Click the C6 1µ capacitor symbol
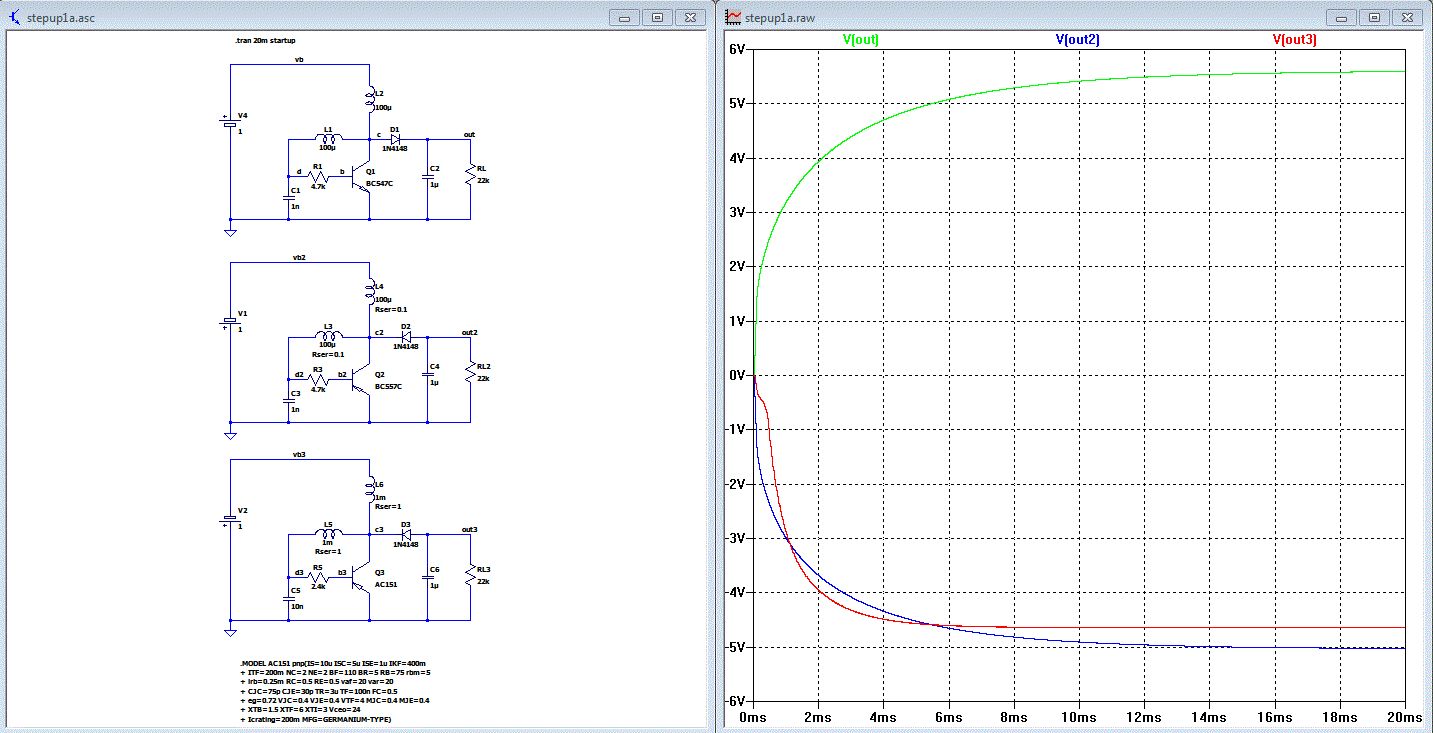This screenshot has width=1433, height=733. (x=428, y=576)
